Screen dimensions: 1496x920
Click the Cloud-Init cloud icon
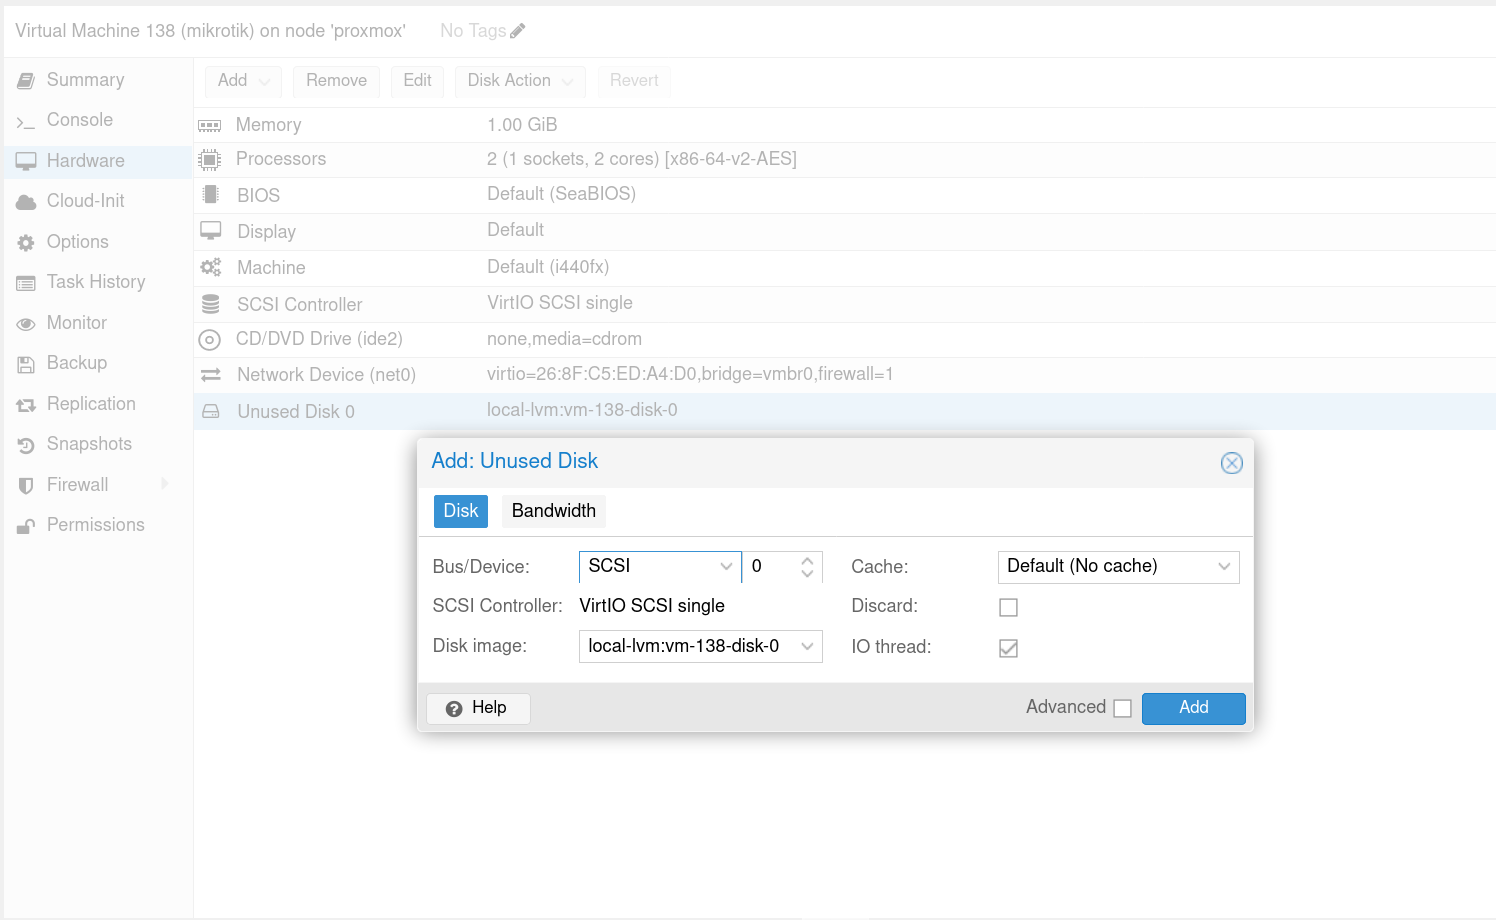tap(26, 202)
